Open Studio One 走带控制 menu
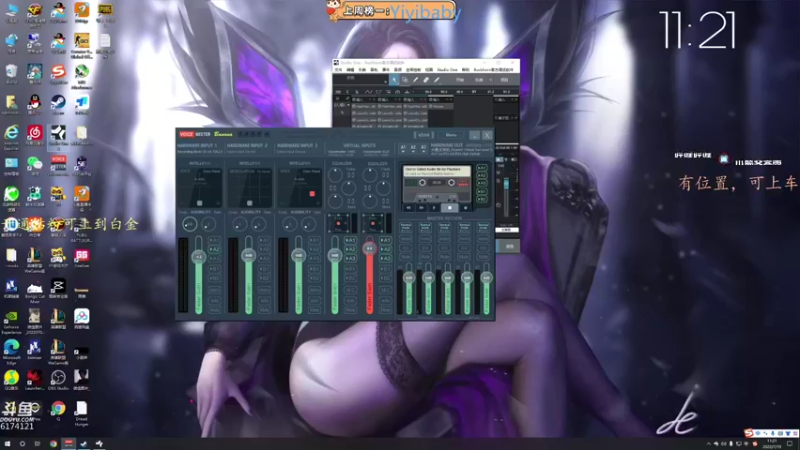The height and width of the screenshot is (450, 800). point(413,70)
